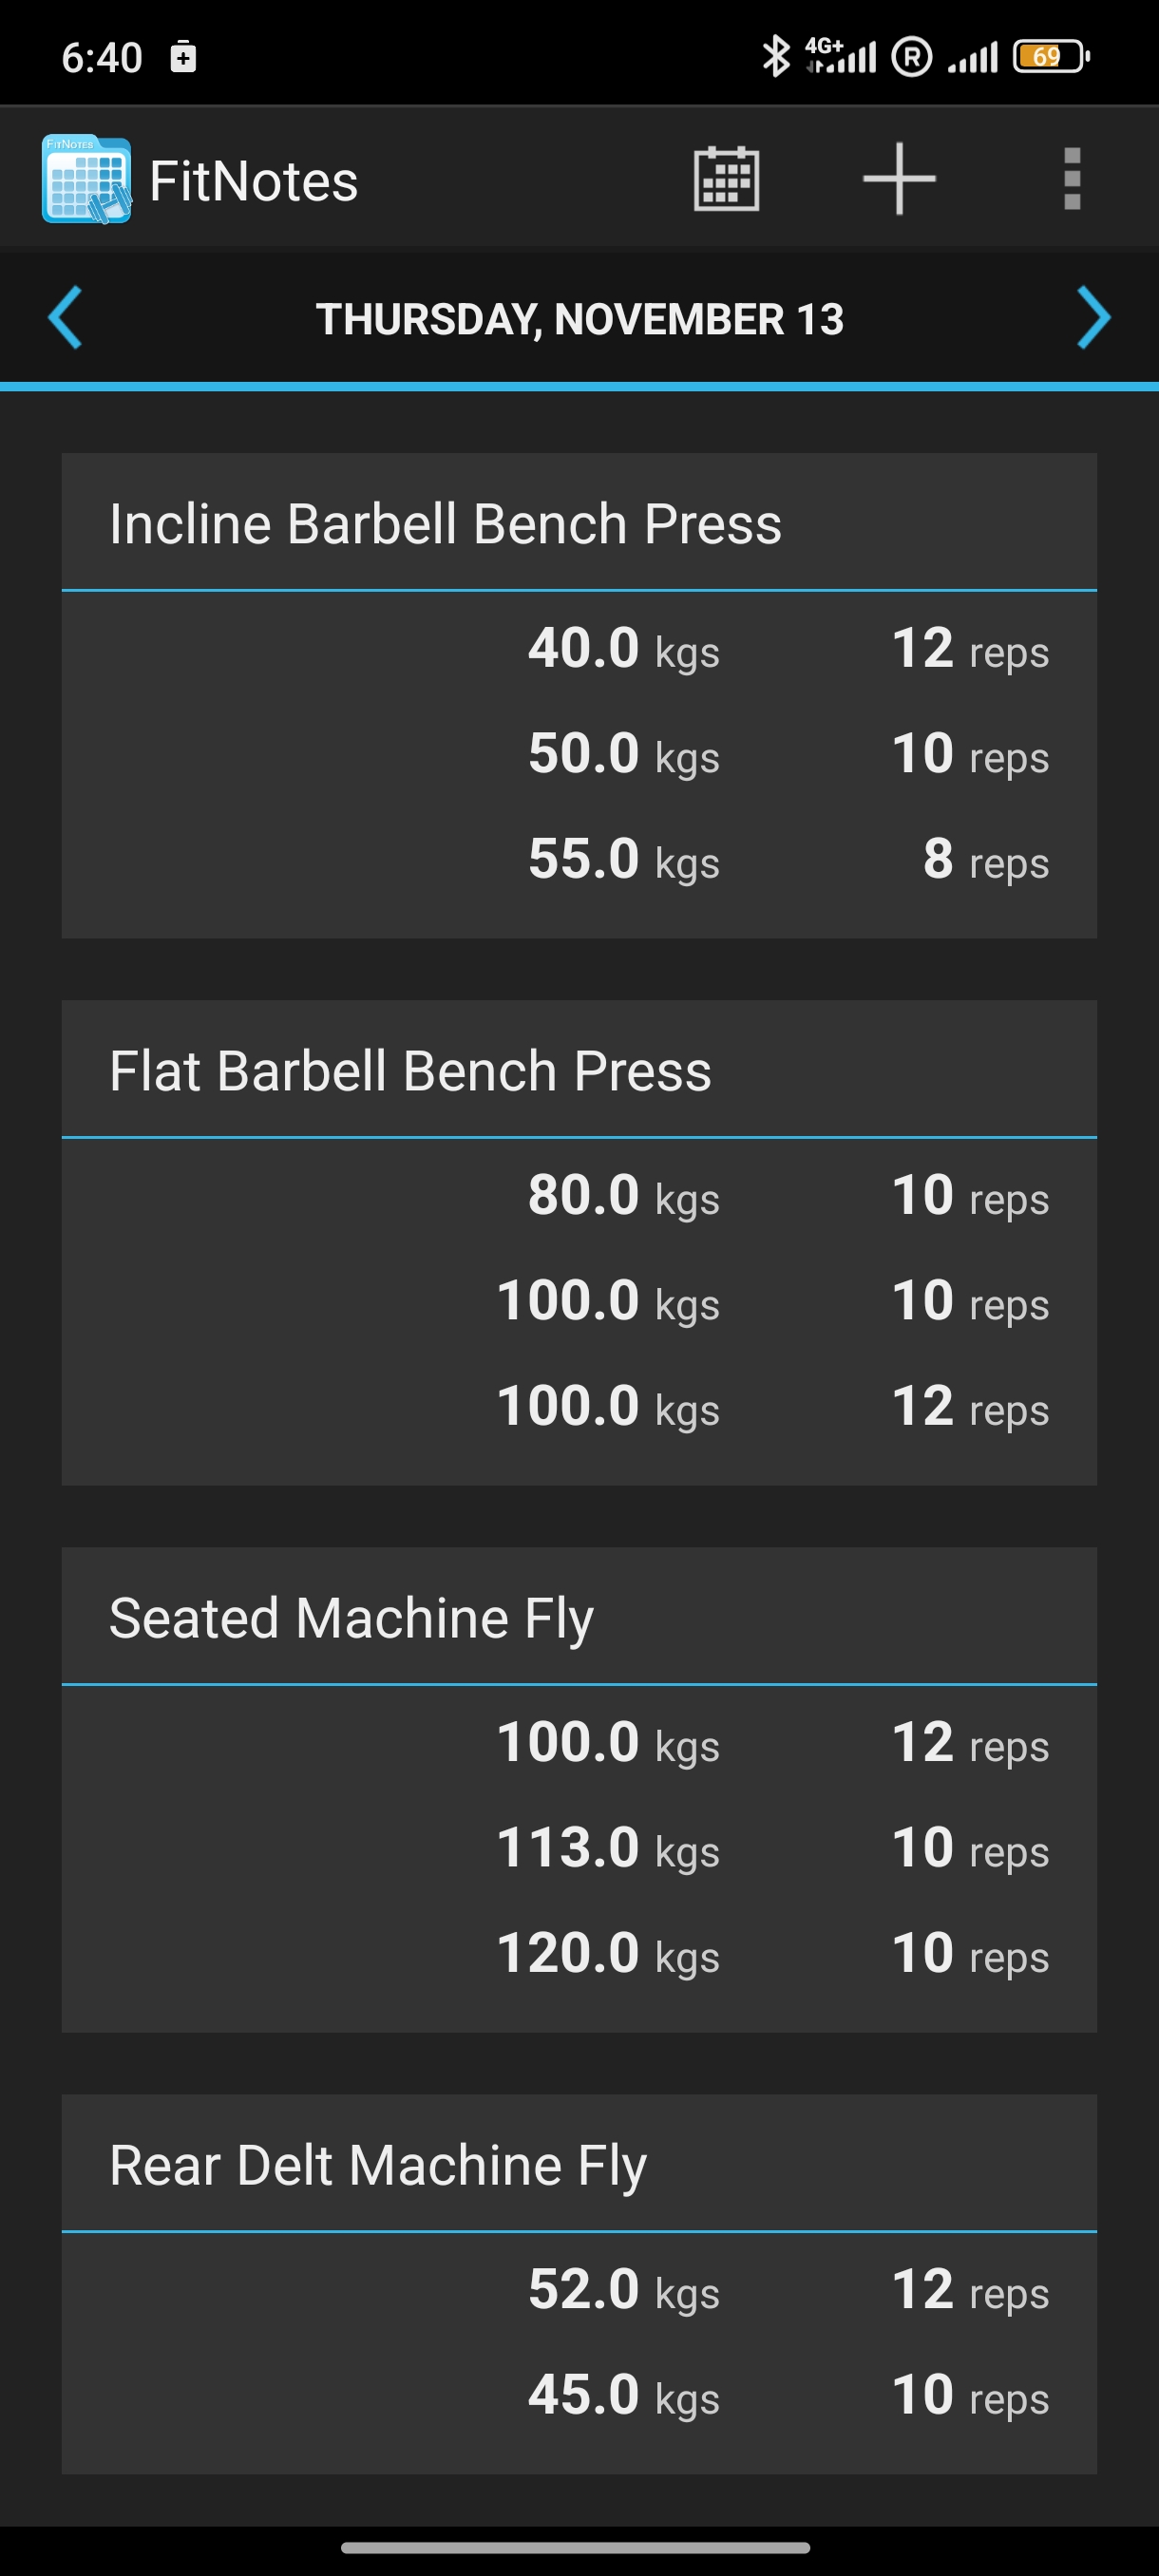
Task: Tap the FitNotes app logo
Action: 87,180
